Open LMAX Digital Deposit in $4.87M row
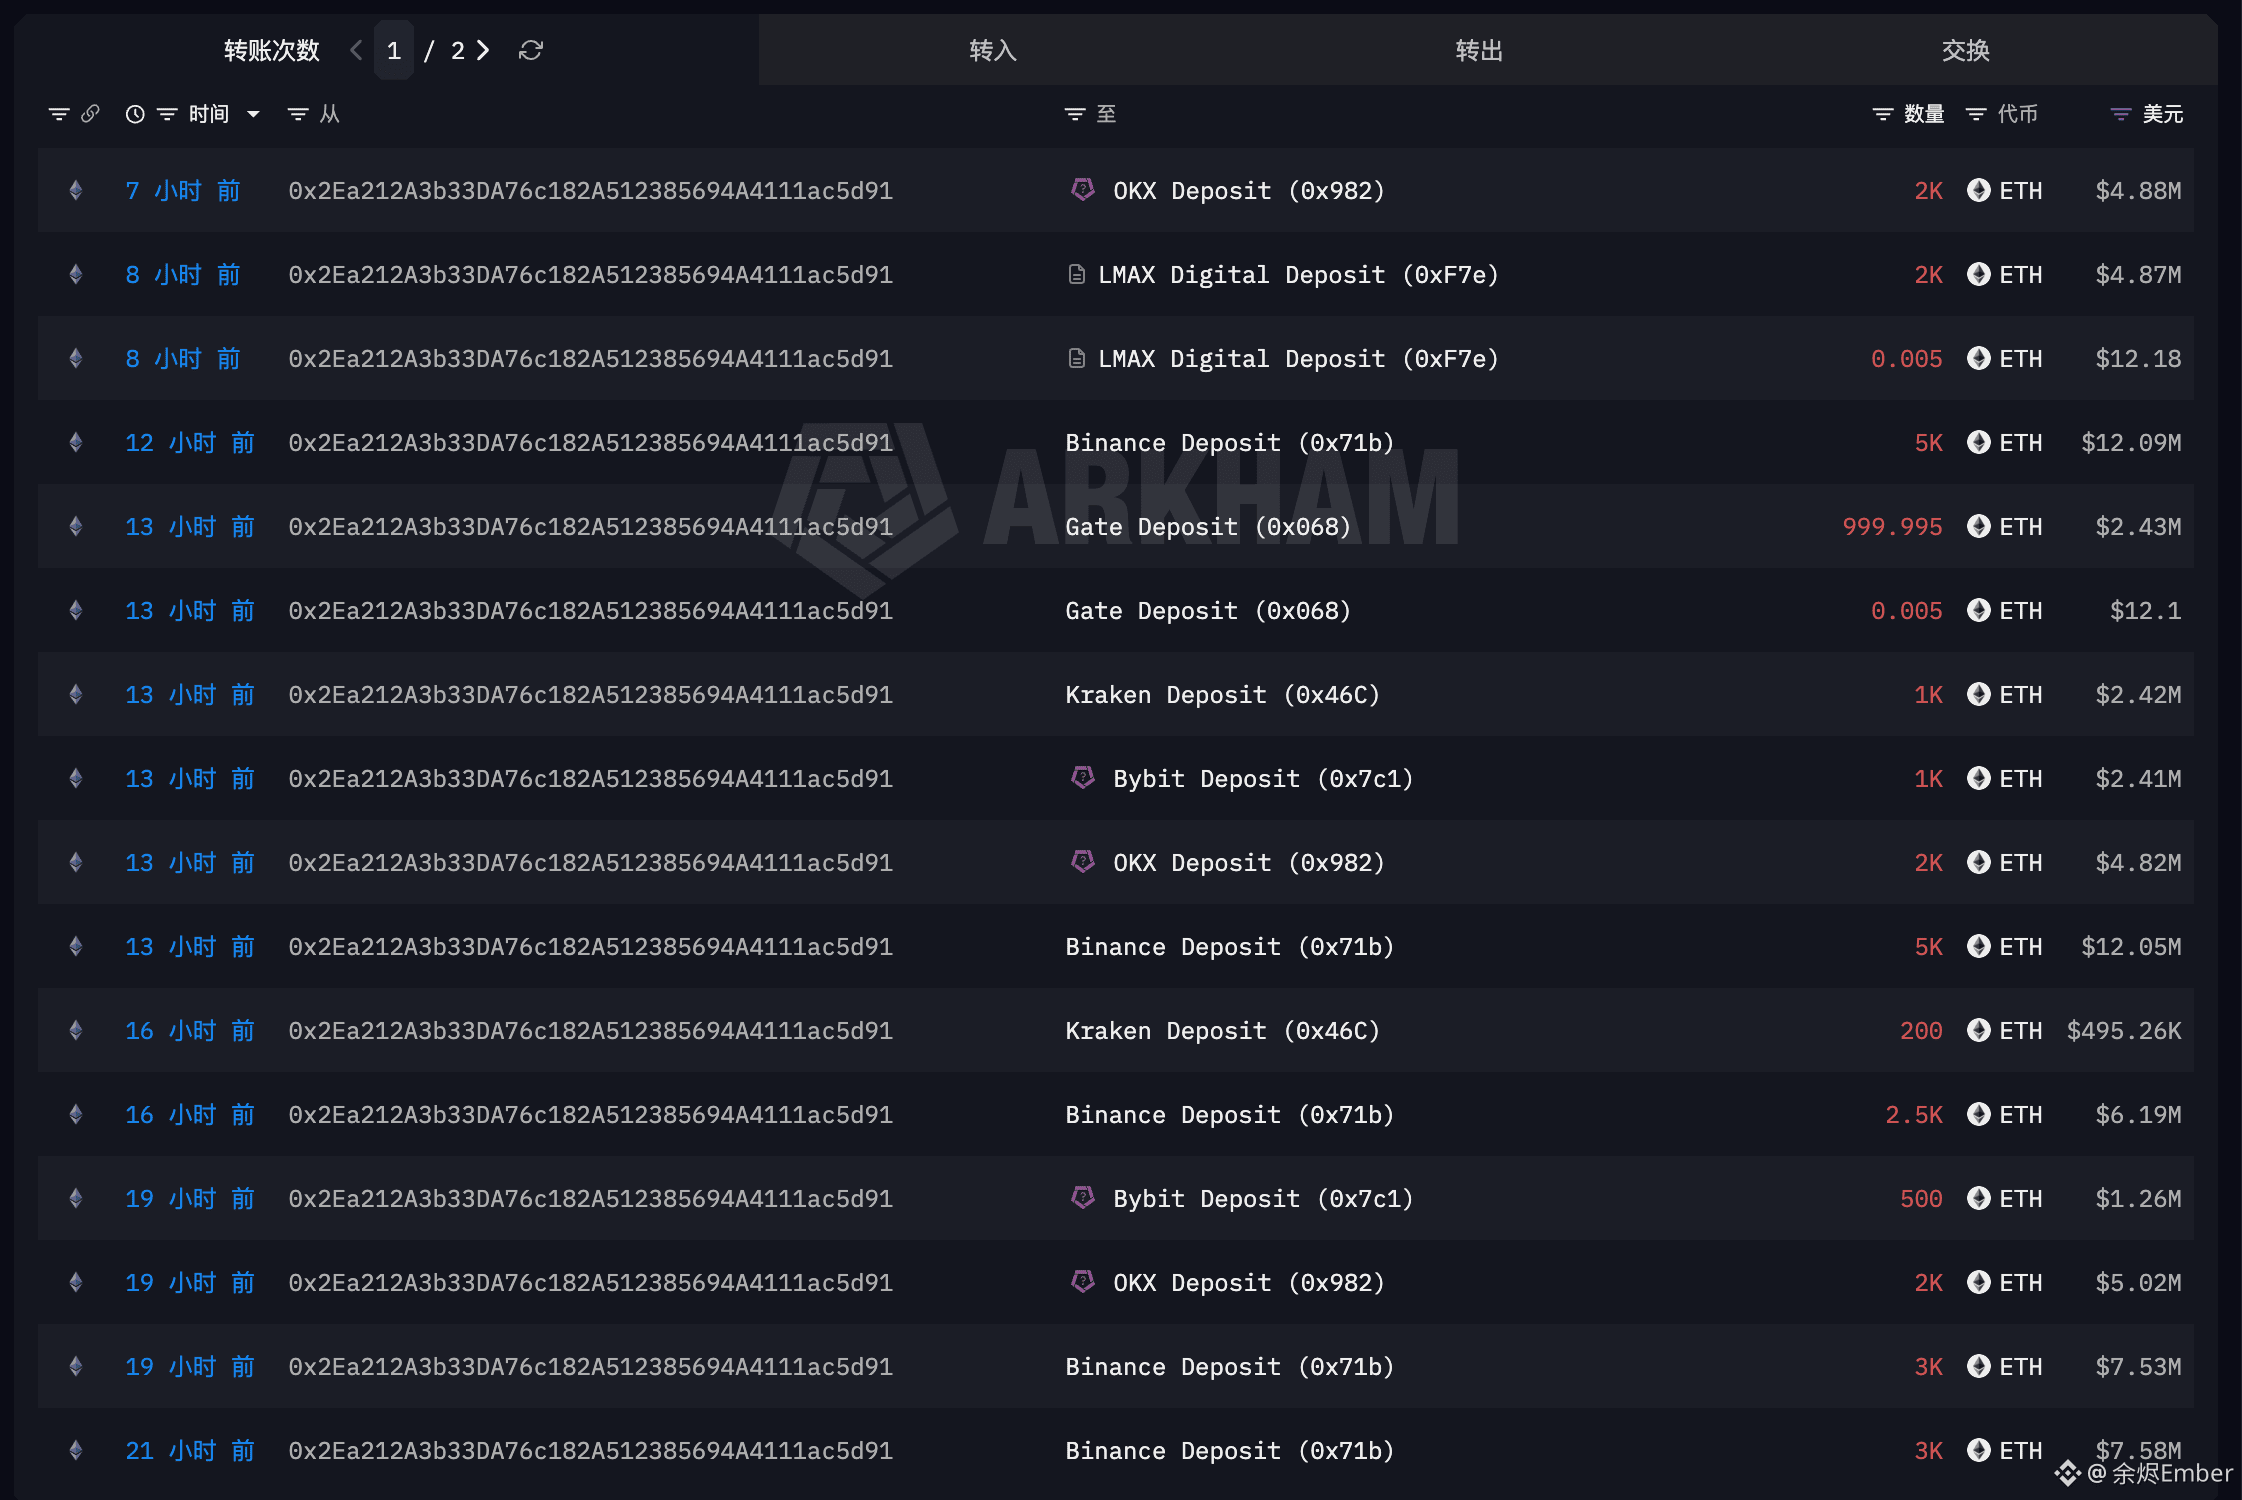 [1298, 274]
